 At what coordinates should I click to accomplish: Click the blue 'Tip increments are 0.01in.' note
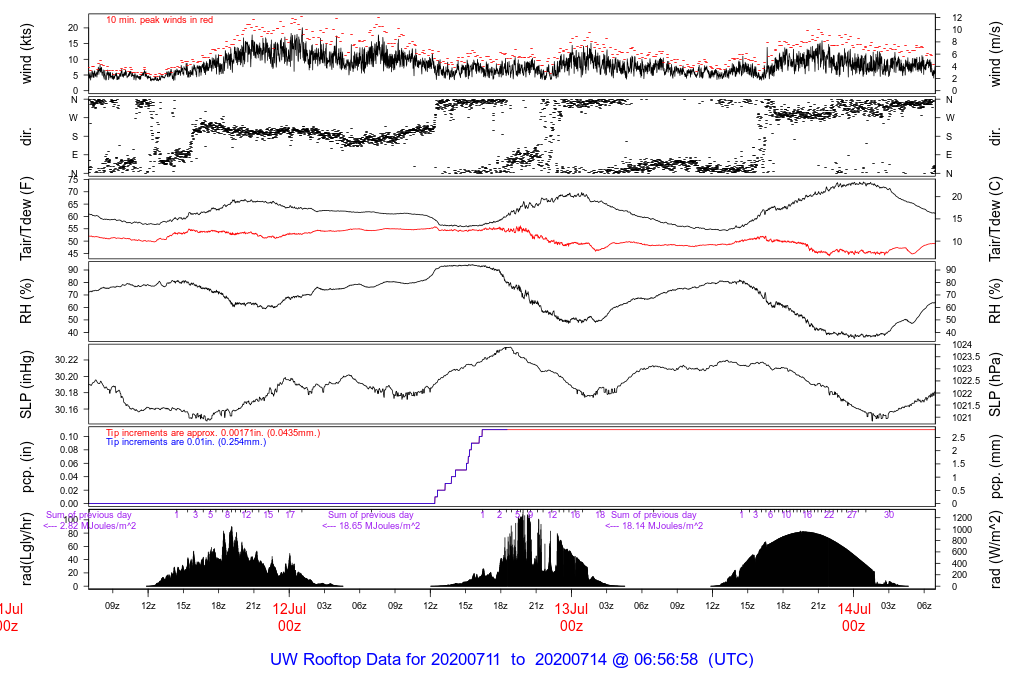[x=186, y=442]
